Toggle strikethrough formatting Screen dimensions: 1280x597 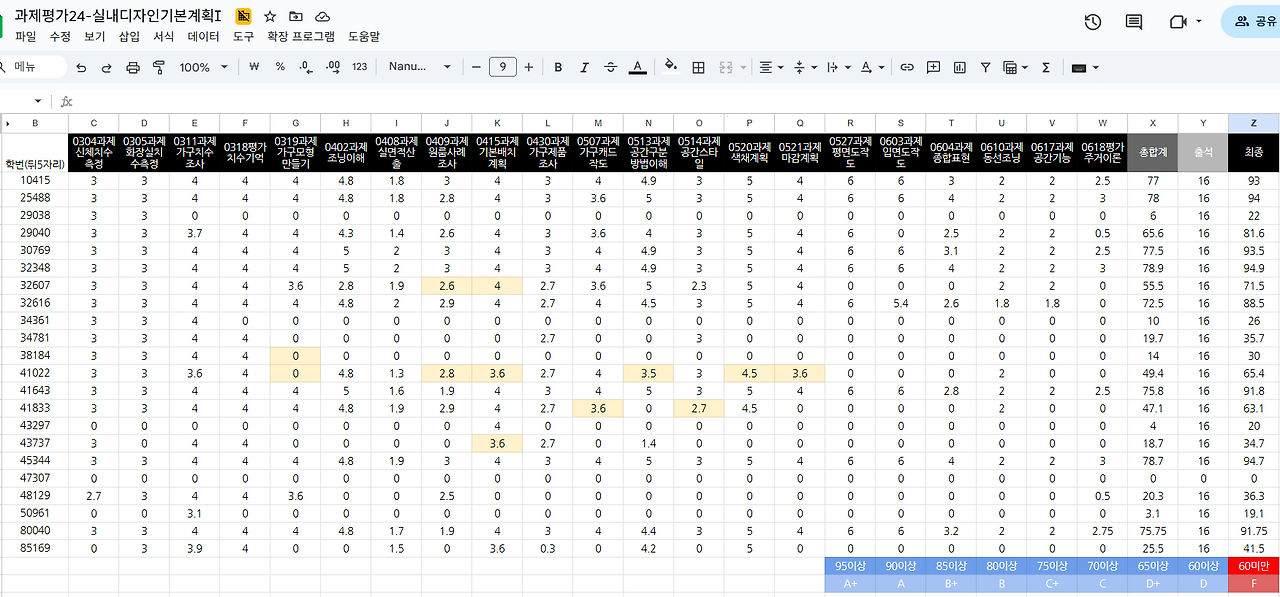click(610, 67)
